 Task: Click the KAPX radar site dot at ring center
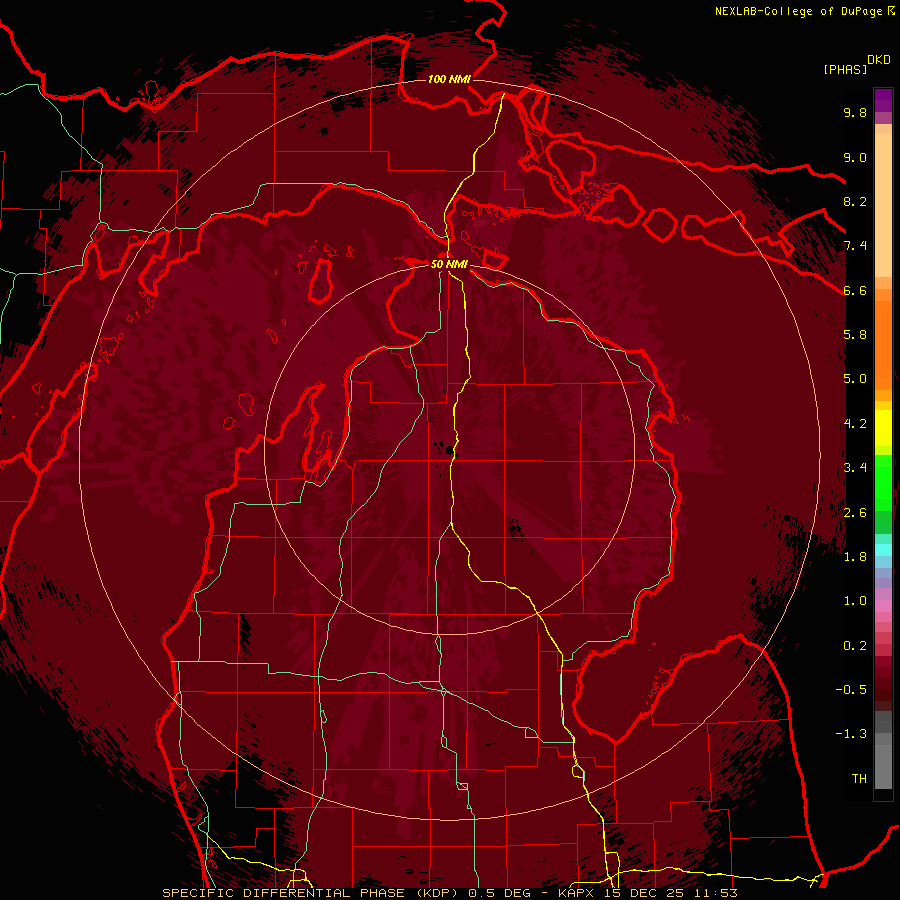point(449,450)
